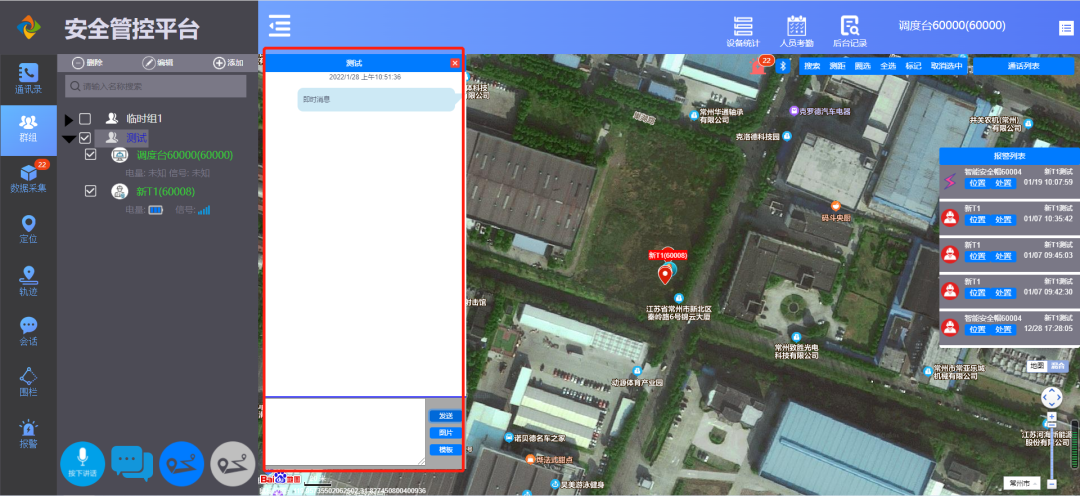The height and width of the screenshot is (496, 1080).
Task: Click 位置 for the 01/07 10:35:42 alarm
Action: click(x=977, y=219)
